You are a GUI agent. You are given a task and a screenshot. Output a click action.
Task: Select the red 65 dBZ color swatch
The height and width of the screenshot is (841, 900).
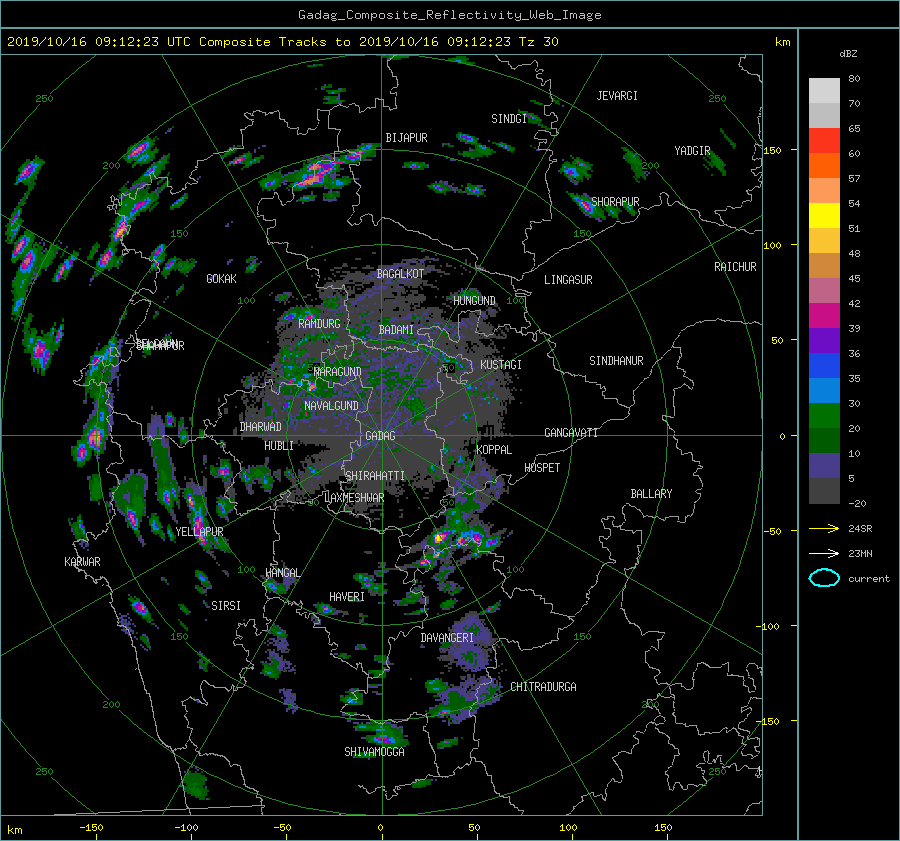[824, 140]
